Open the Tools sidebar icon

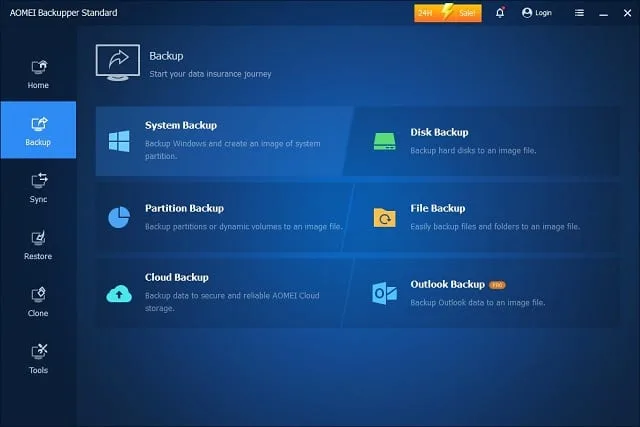(39, 352)
